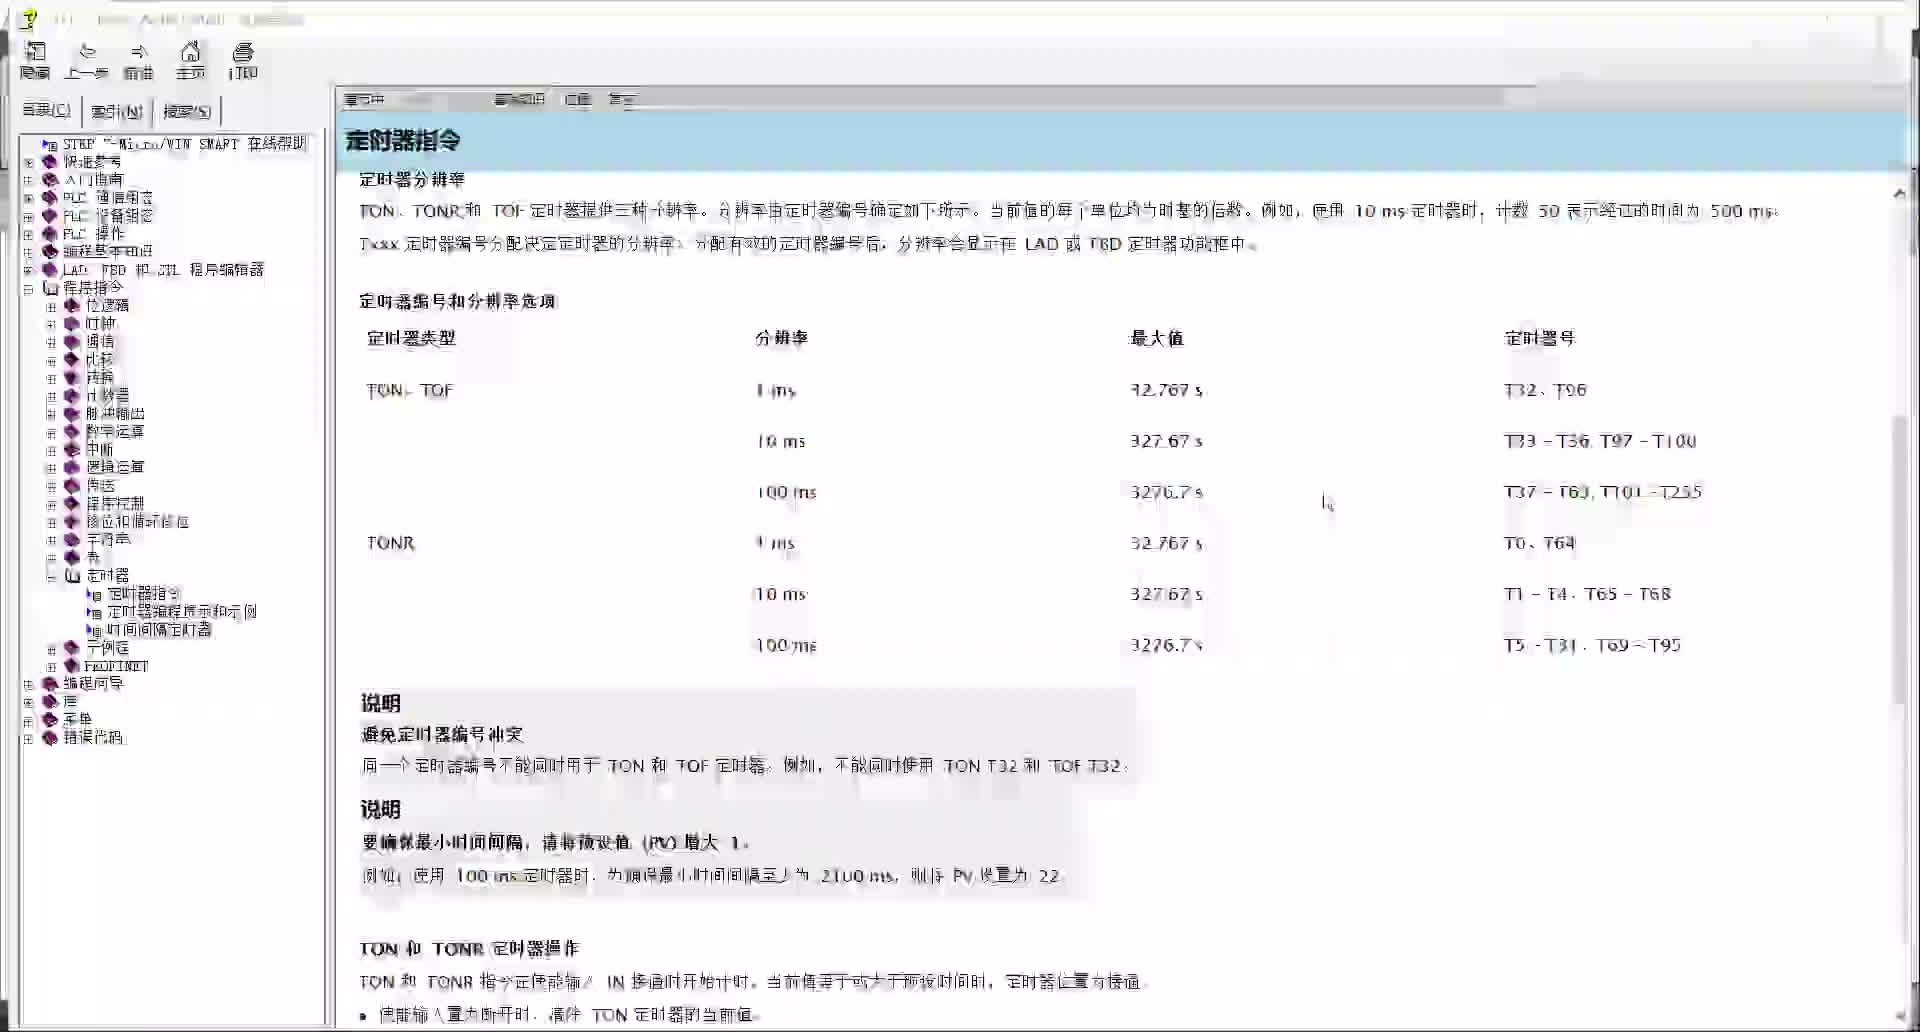Click the scroll-down arrow of content pane

point(1899,1015)
